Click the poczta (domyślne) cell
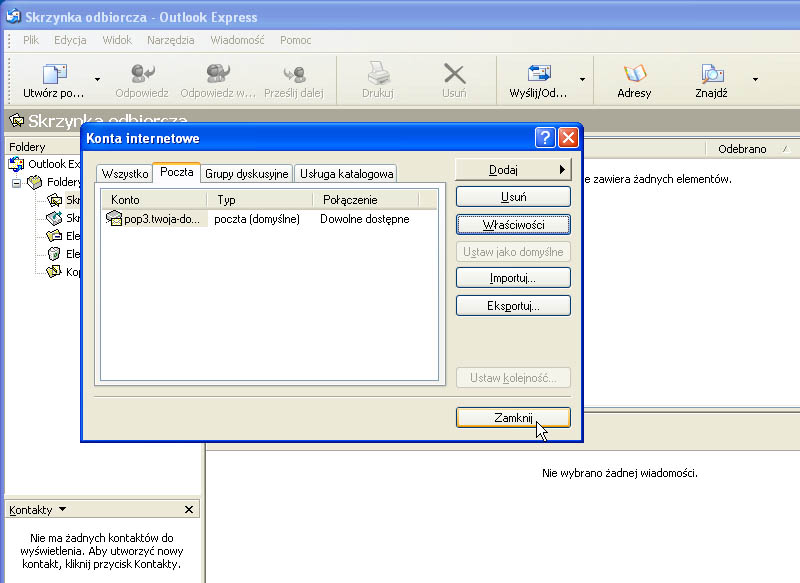The height and width of the screenshot is (583, 800). (257, 219)
